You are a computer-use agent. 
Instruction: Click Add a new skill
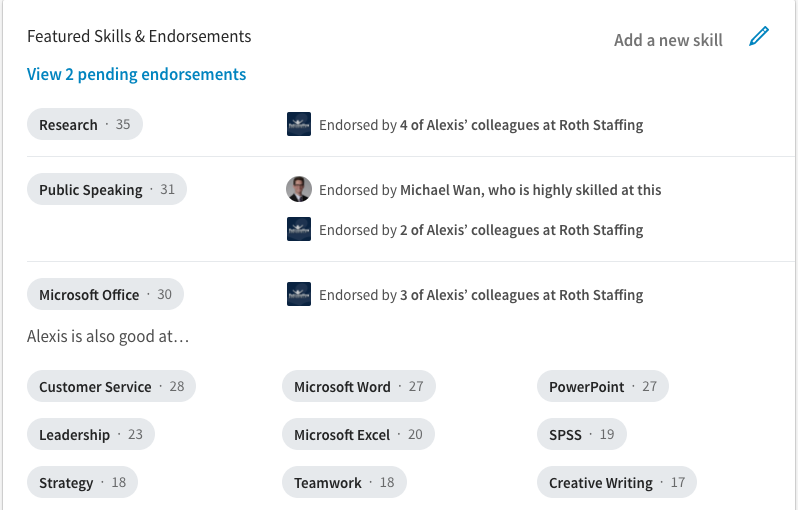(668, 40)
